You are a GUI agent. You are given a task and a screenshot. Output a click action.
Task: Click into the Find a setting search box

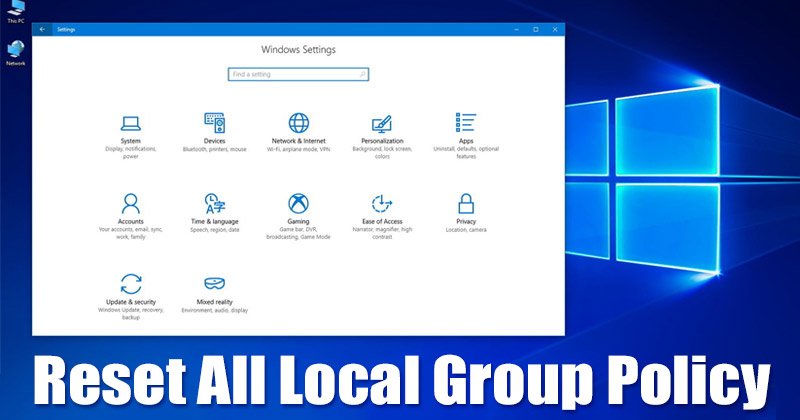[x=298, y=75]
